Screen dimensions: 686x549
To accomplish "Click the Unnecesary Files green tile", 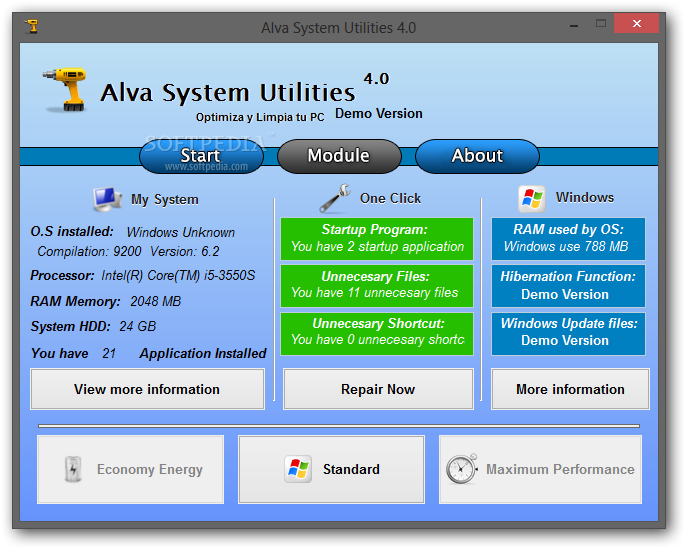I will [377, 286].
